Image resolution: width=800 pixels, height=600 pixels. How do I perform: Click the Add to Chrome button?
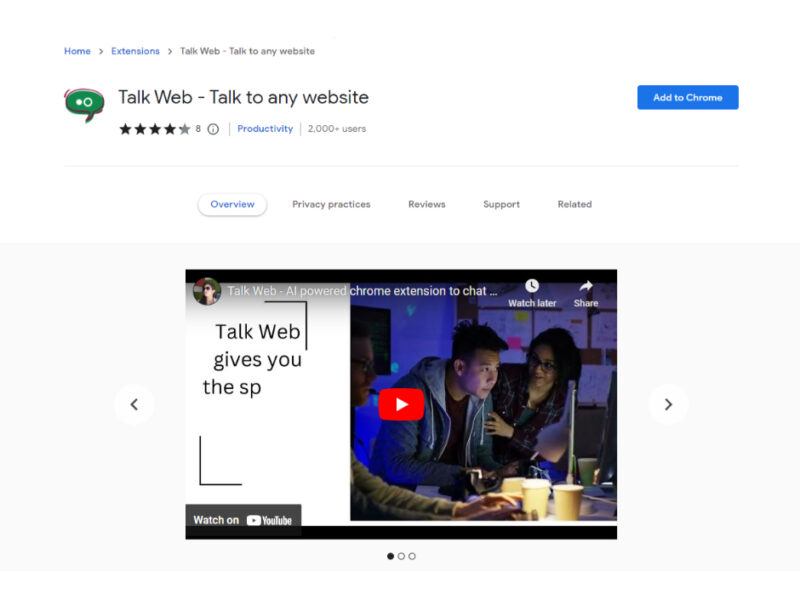coord(687,97)
